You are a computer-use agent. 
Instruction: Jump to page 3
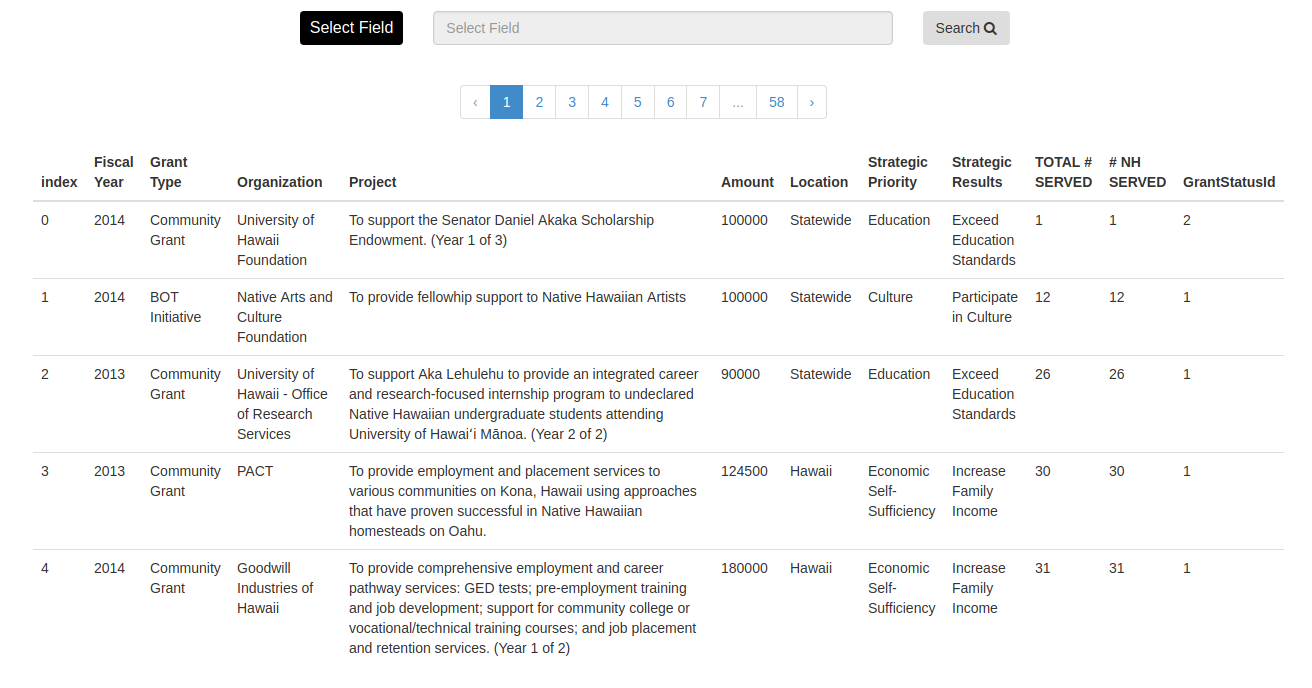click(x=572, y=102)
